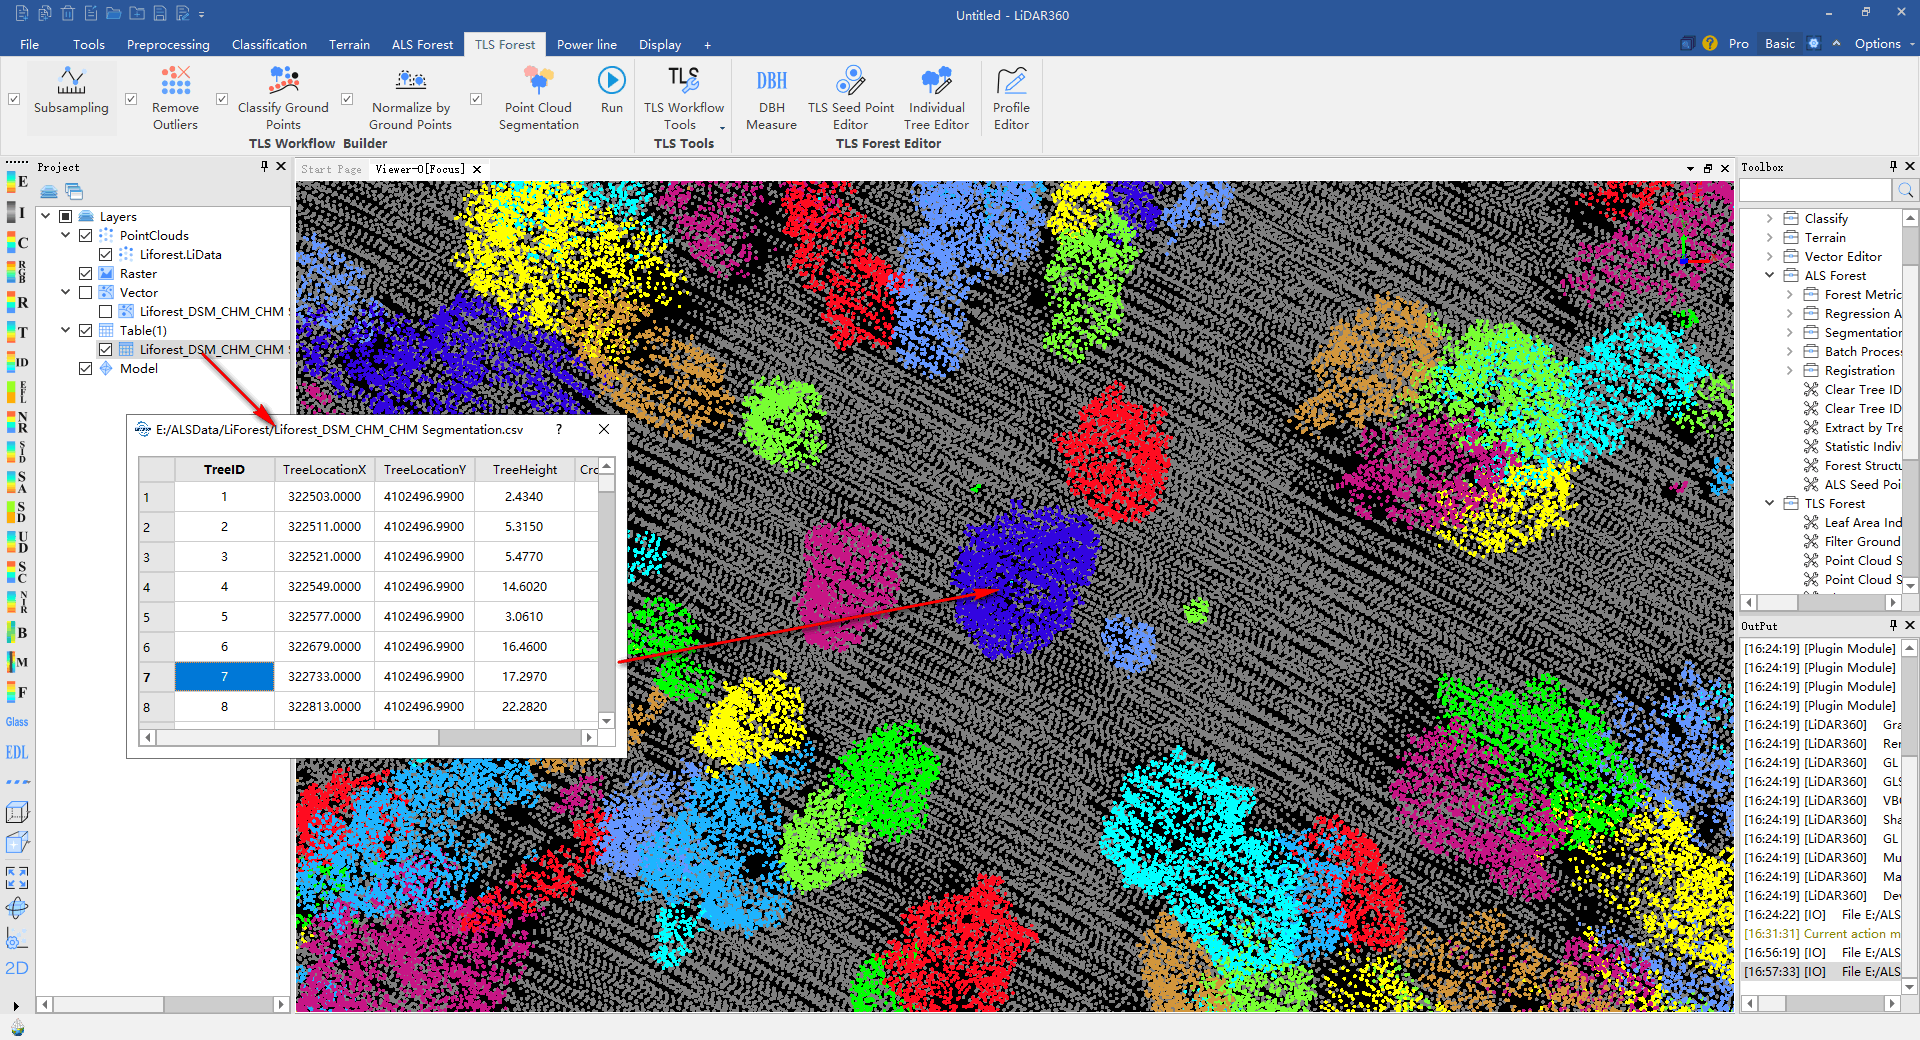The height and width of the screenshot is (1040, 1920).
Task: Switch to the ALS Forest ribbon tab
Action: tap(422, 44)
